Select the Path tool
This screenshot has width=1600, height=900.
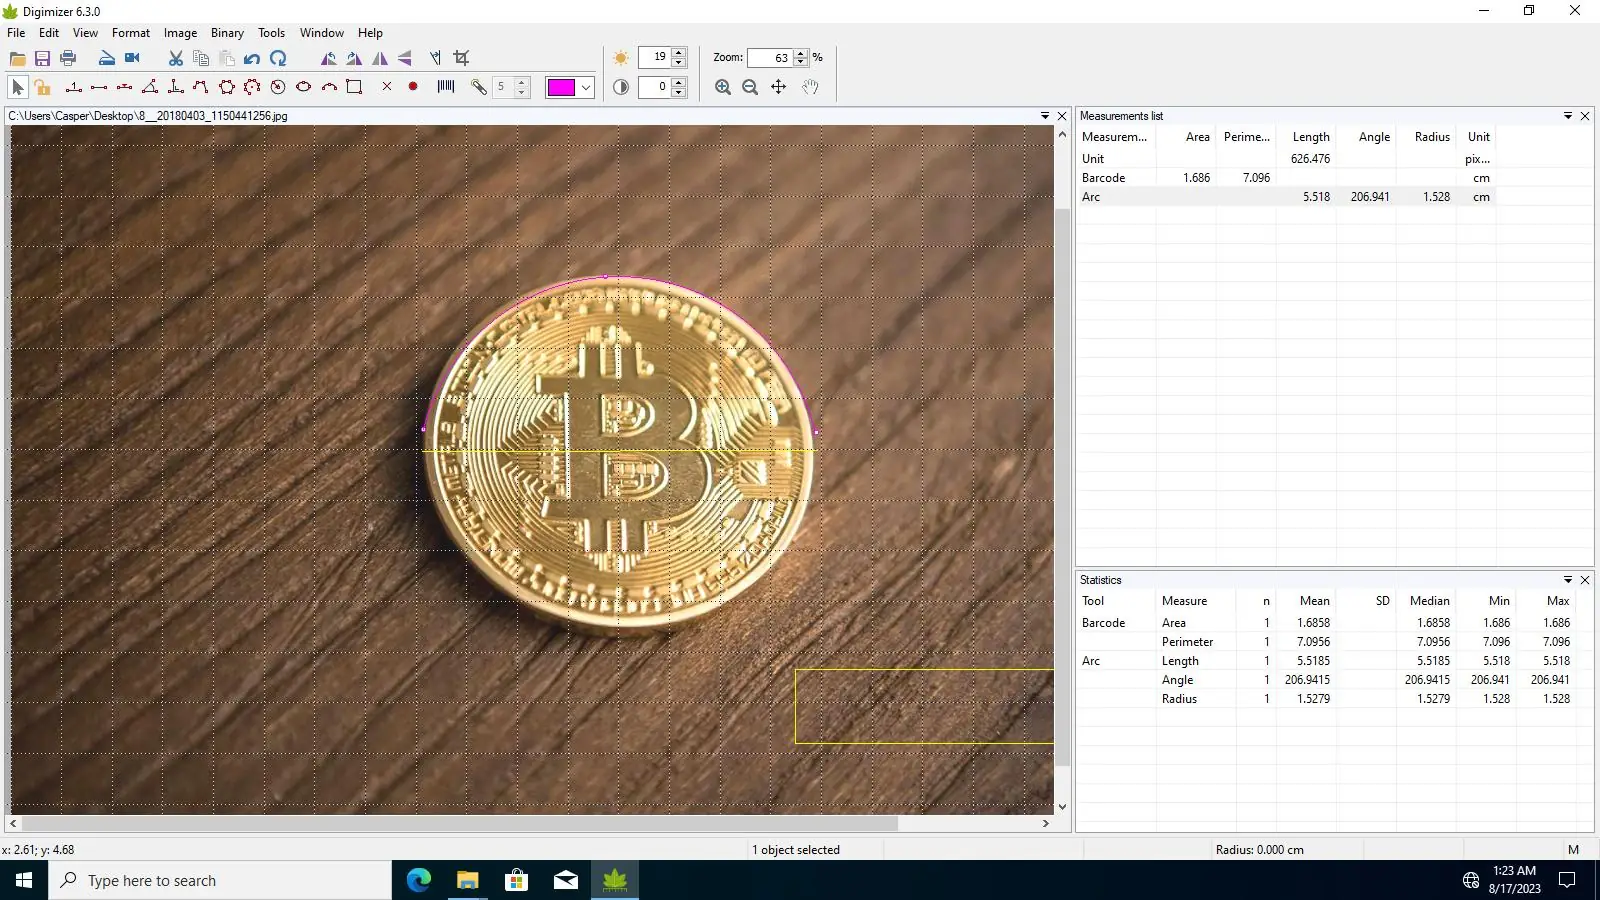(x=201, y=87)
